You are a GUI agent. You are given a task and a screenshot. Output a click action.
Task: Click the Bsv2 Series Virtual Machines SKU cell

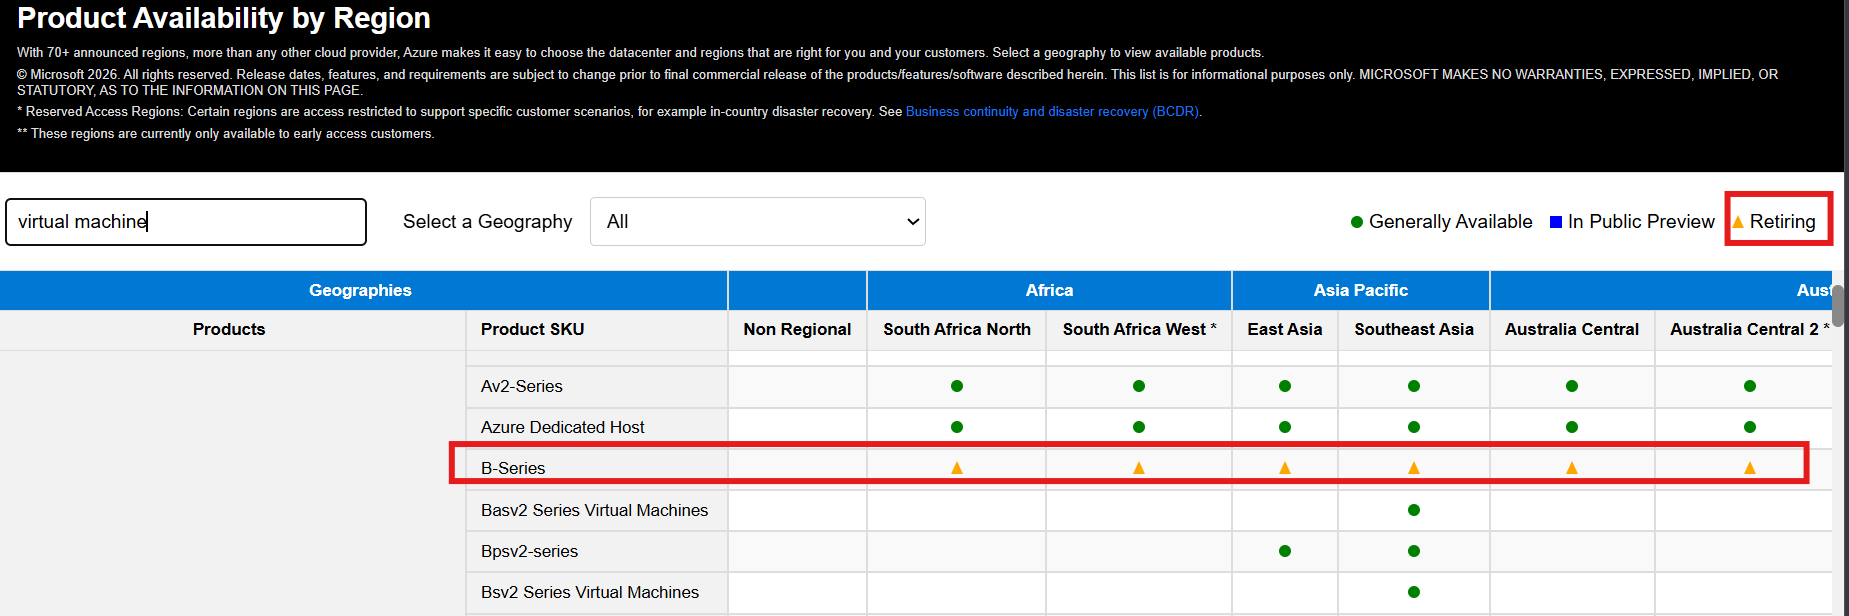[597, 592]
